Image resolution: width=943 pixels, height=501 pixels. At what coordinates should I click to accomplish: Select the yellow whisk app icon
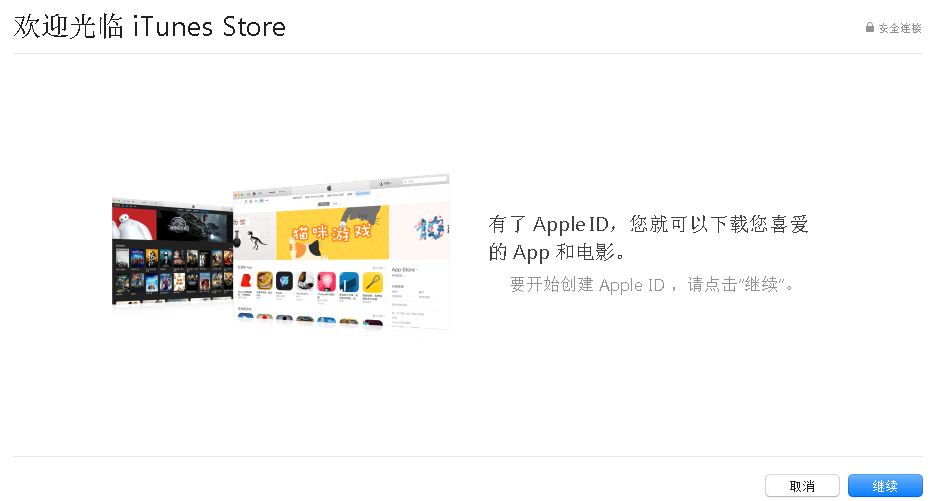373,281
